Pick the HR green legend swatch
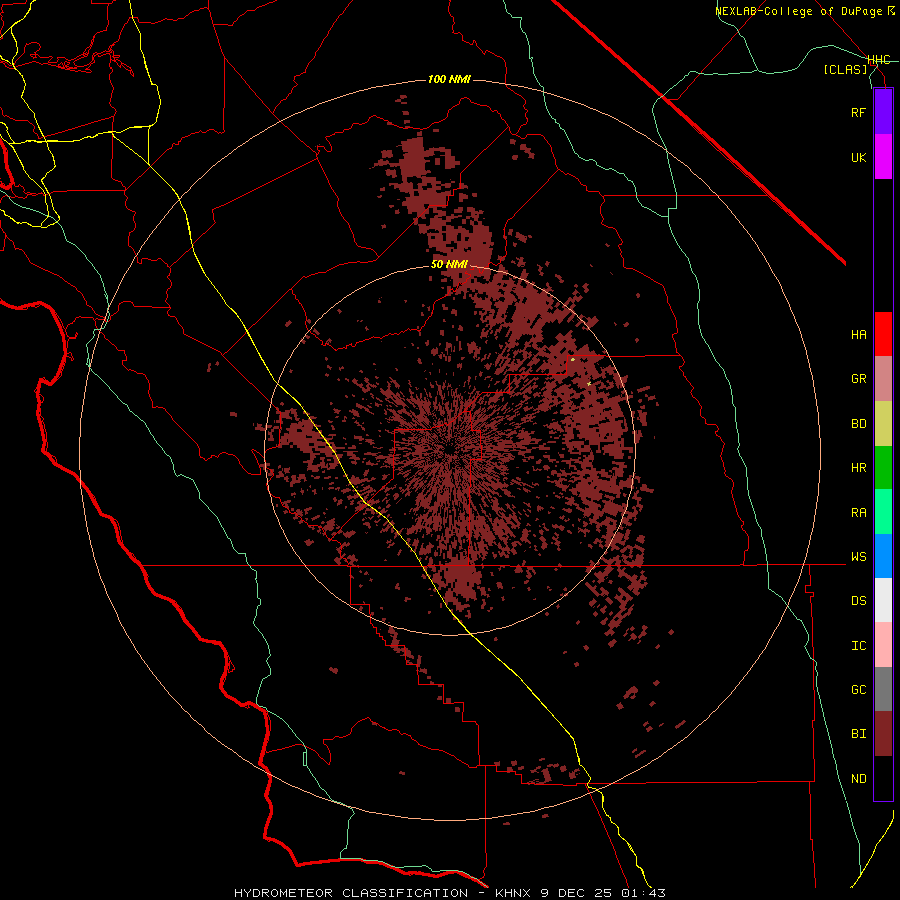Image resolution: width=900 pixels, height=900 pixels. pos(883,467)
